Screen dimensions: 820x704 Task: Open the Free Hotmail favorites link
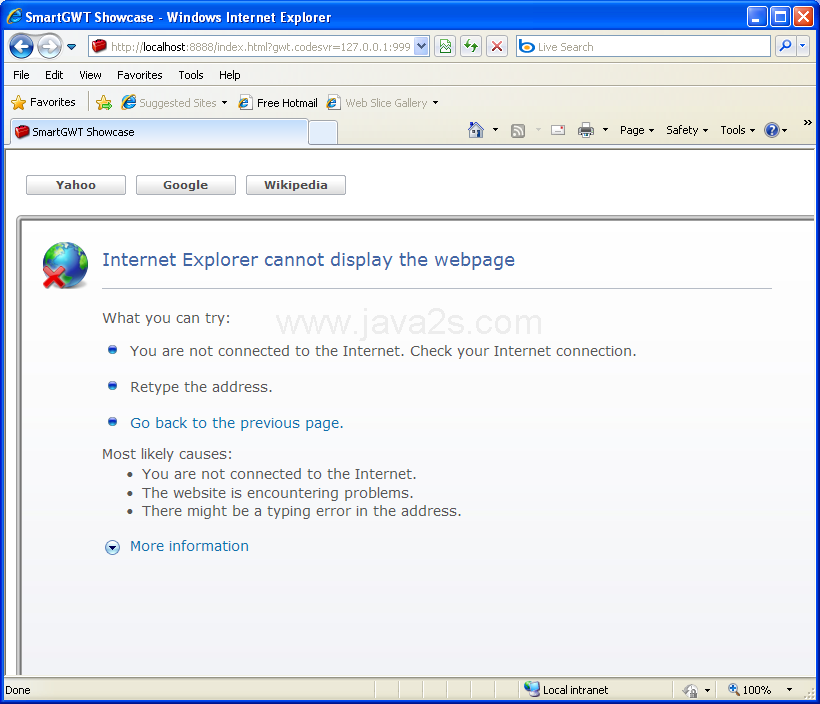[278, 103]
